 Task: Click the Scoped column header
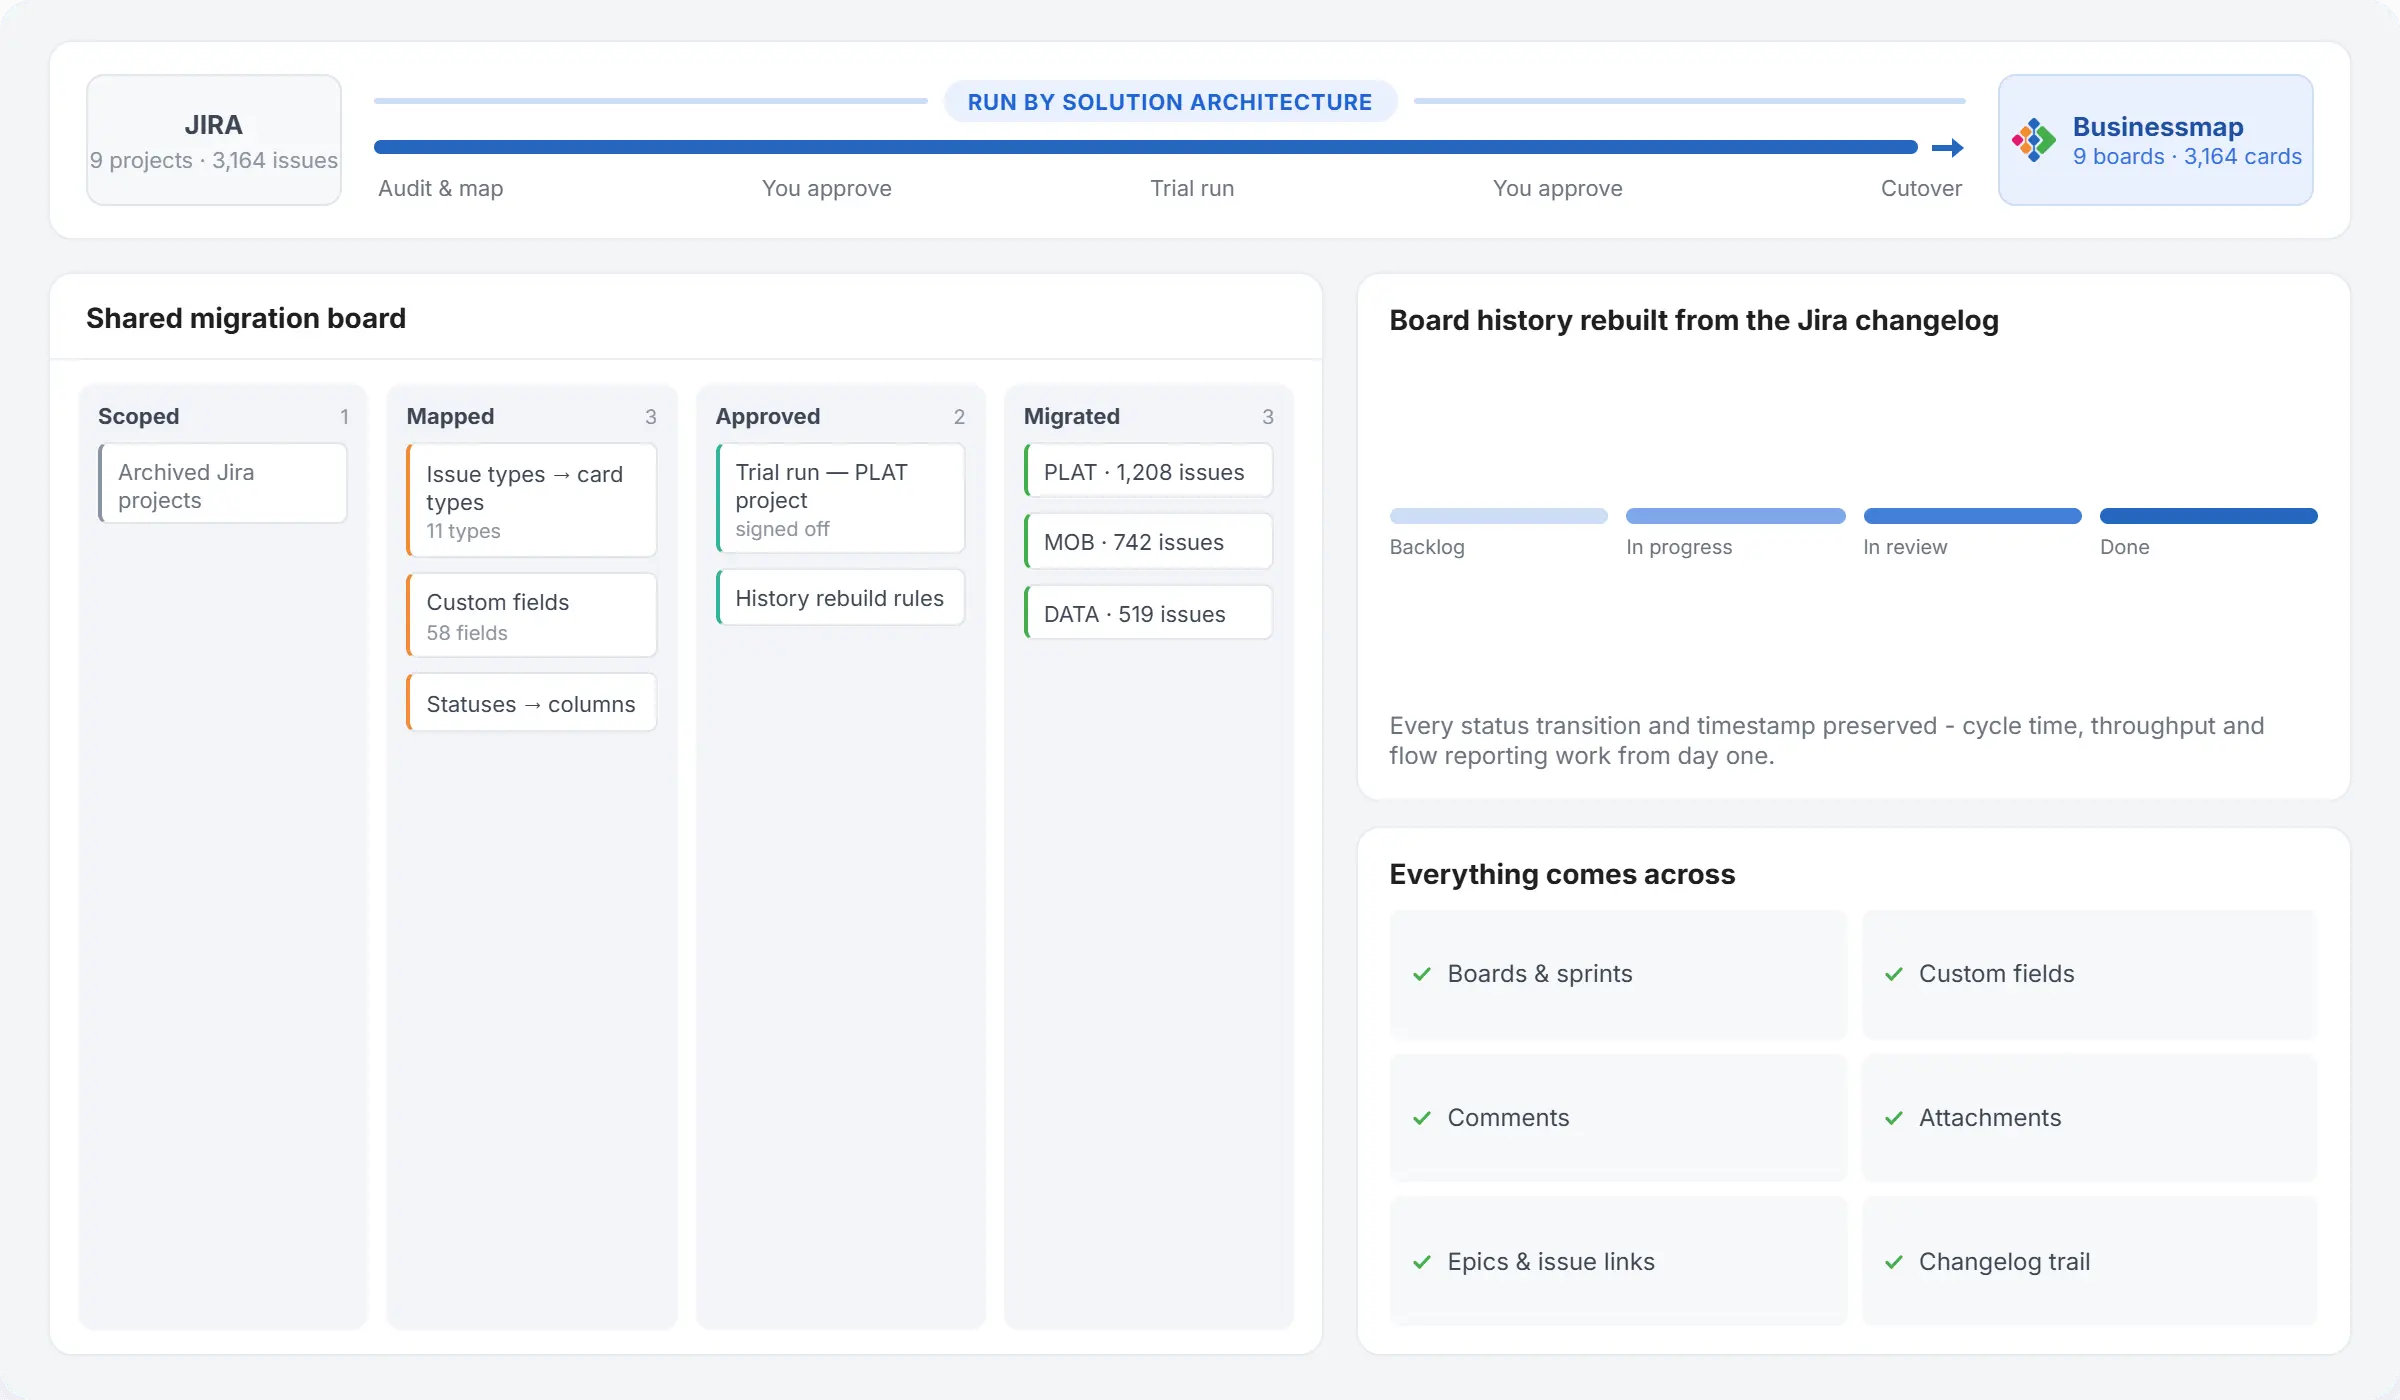[139, 416]
